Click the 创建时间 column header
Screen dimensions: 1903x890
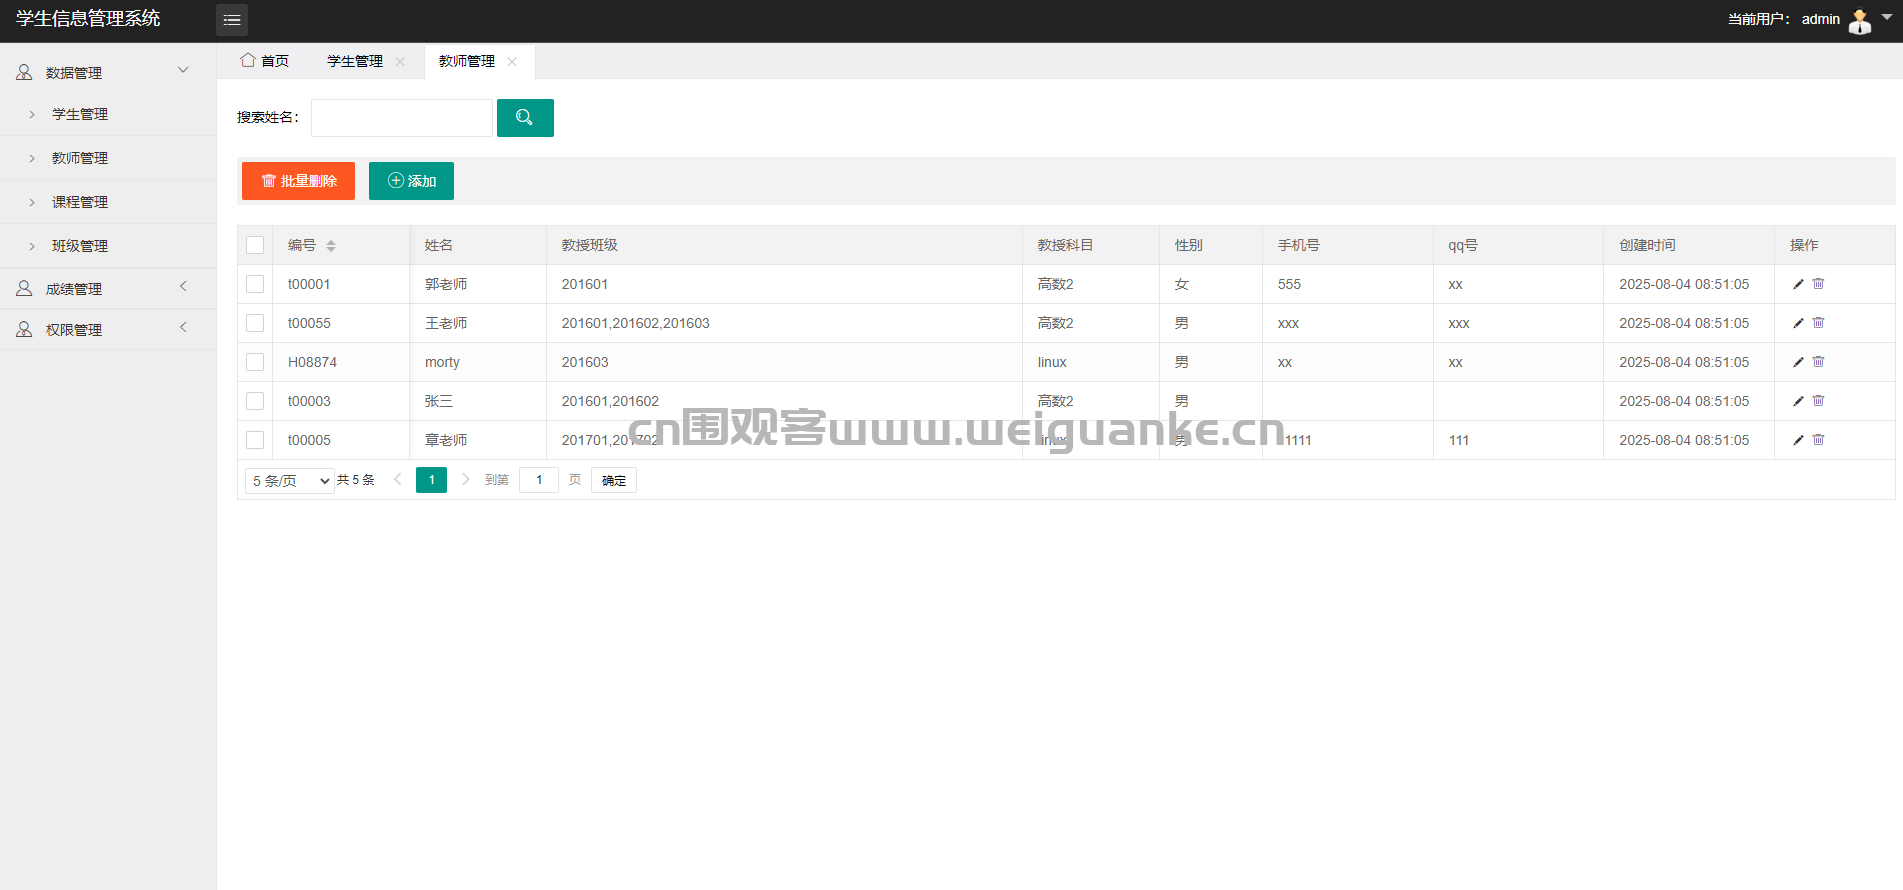[1647, 245]
